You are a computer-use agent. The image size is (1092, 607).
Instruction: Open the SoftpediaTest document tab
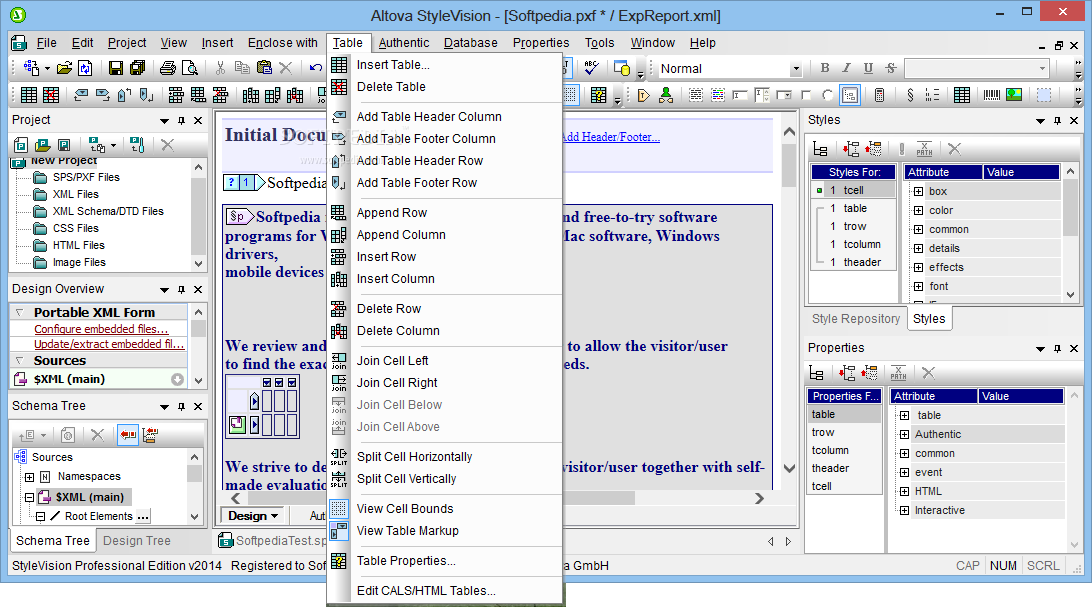pyautogui.click(x=273, y=541)
